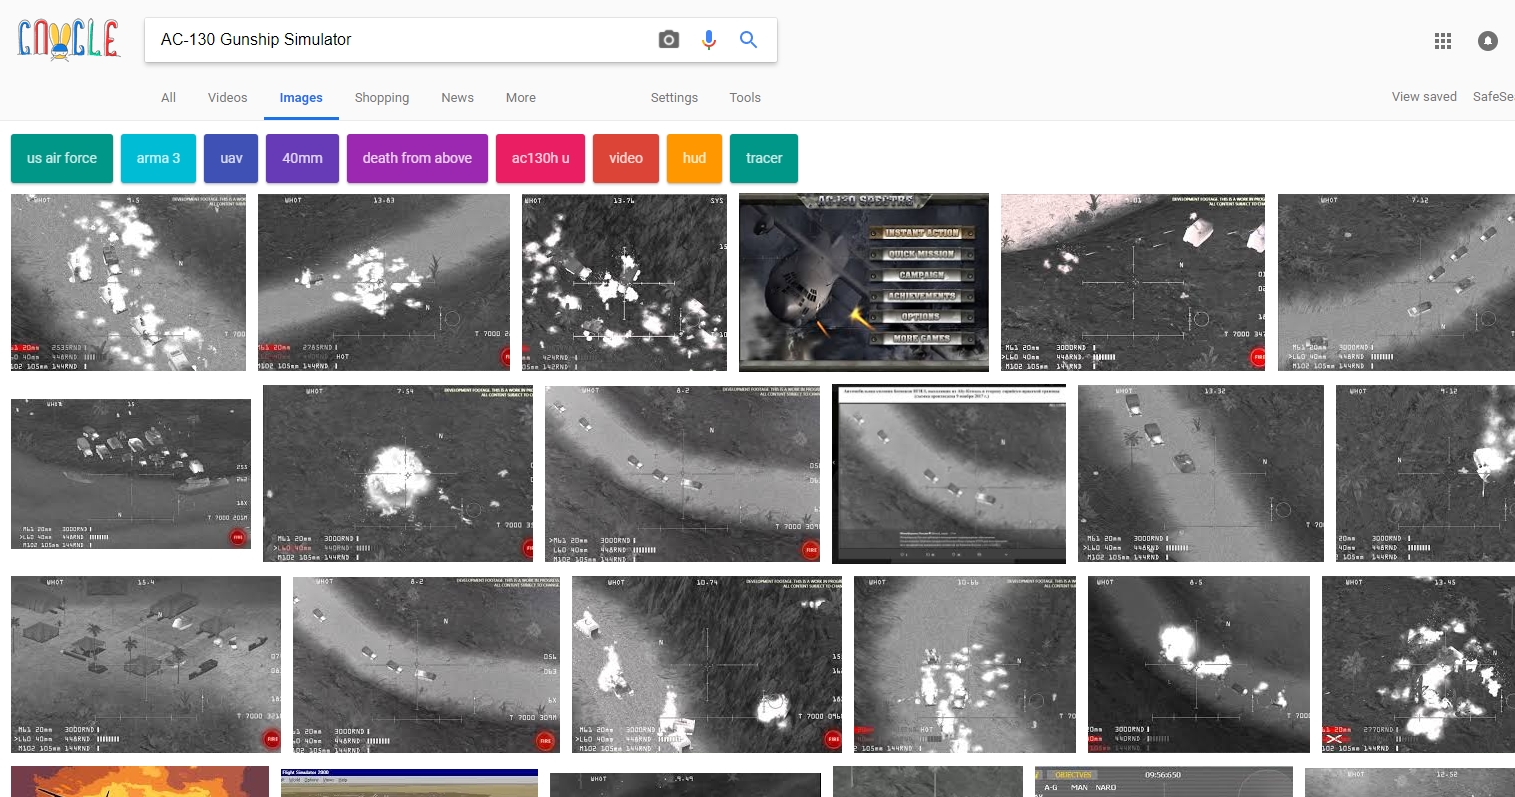Expand the More search categories menu

520,98
